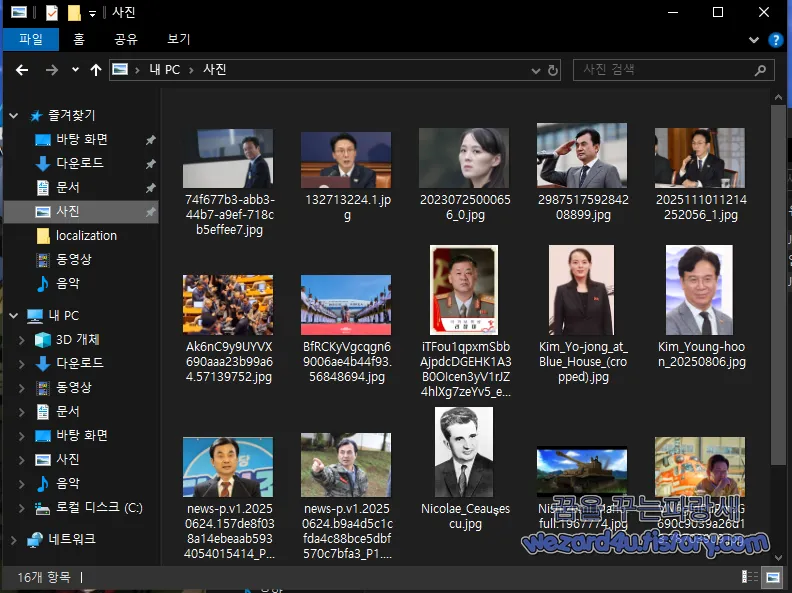Image resolution: width=792 pixels, height=593 pixels.
Task: Refresh the folder view
Action: coord(553,71)
